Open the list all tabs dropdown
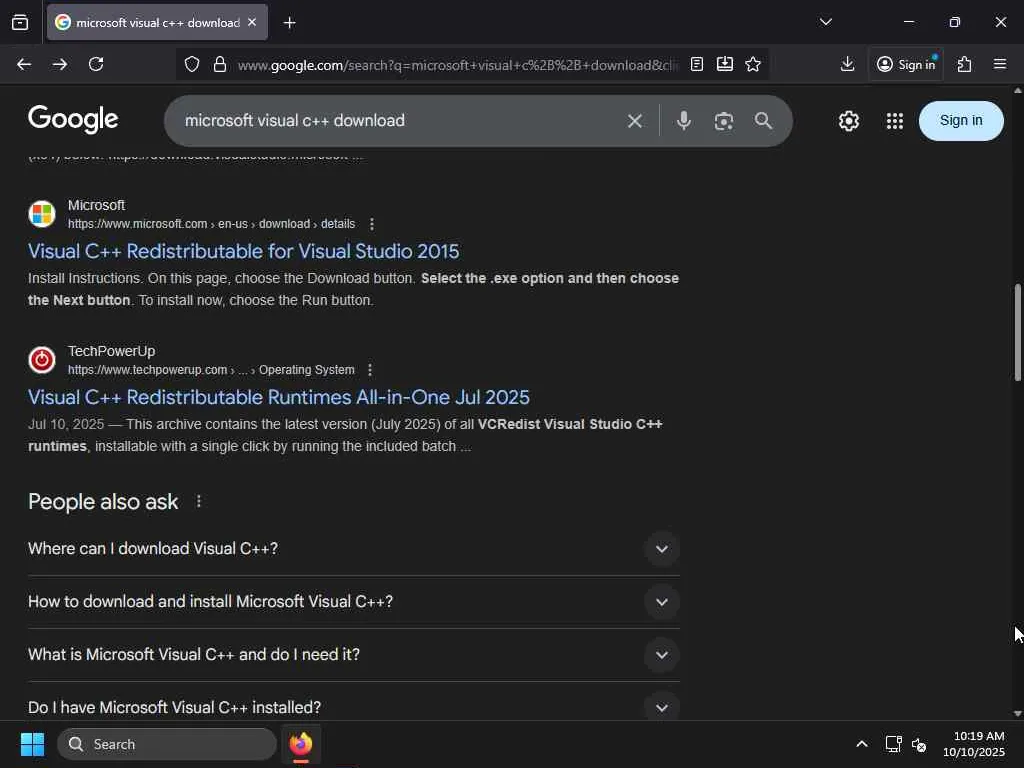 click(x=825, y=22)
